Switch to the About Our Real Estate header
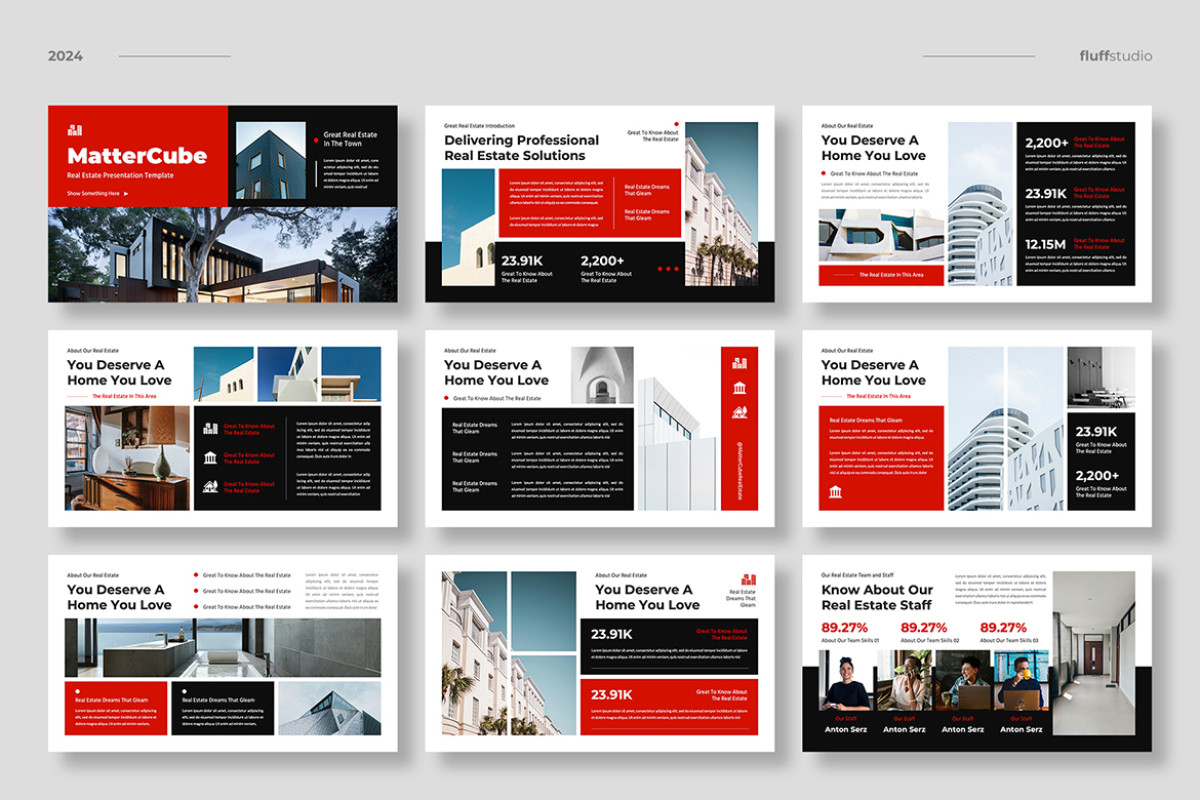 [x=91, y=350]
